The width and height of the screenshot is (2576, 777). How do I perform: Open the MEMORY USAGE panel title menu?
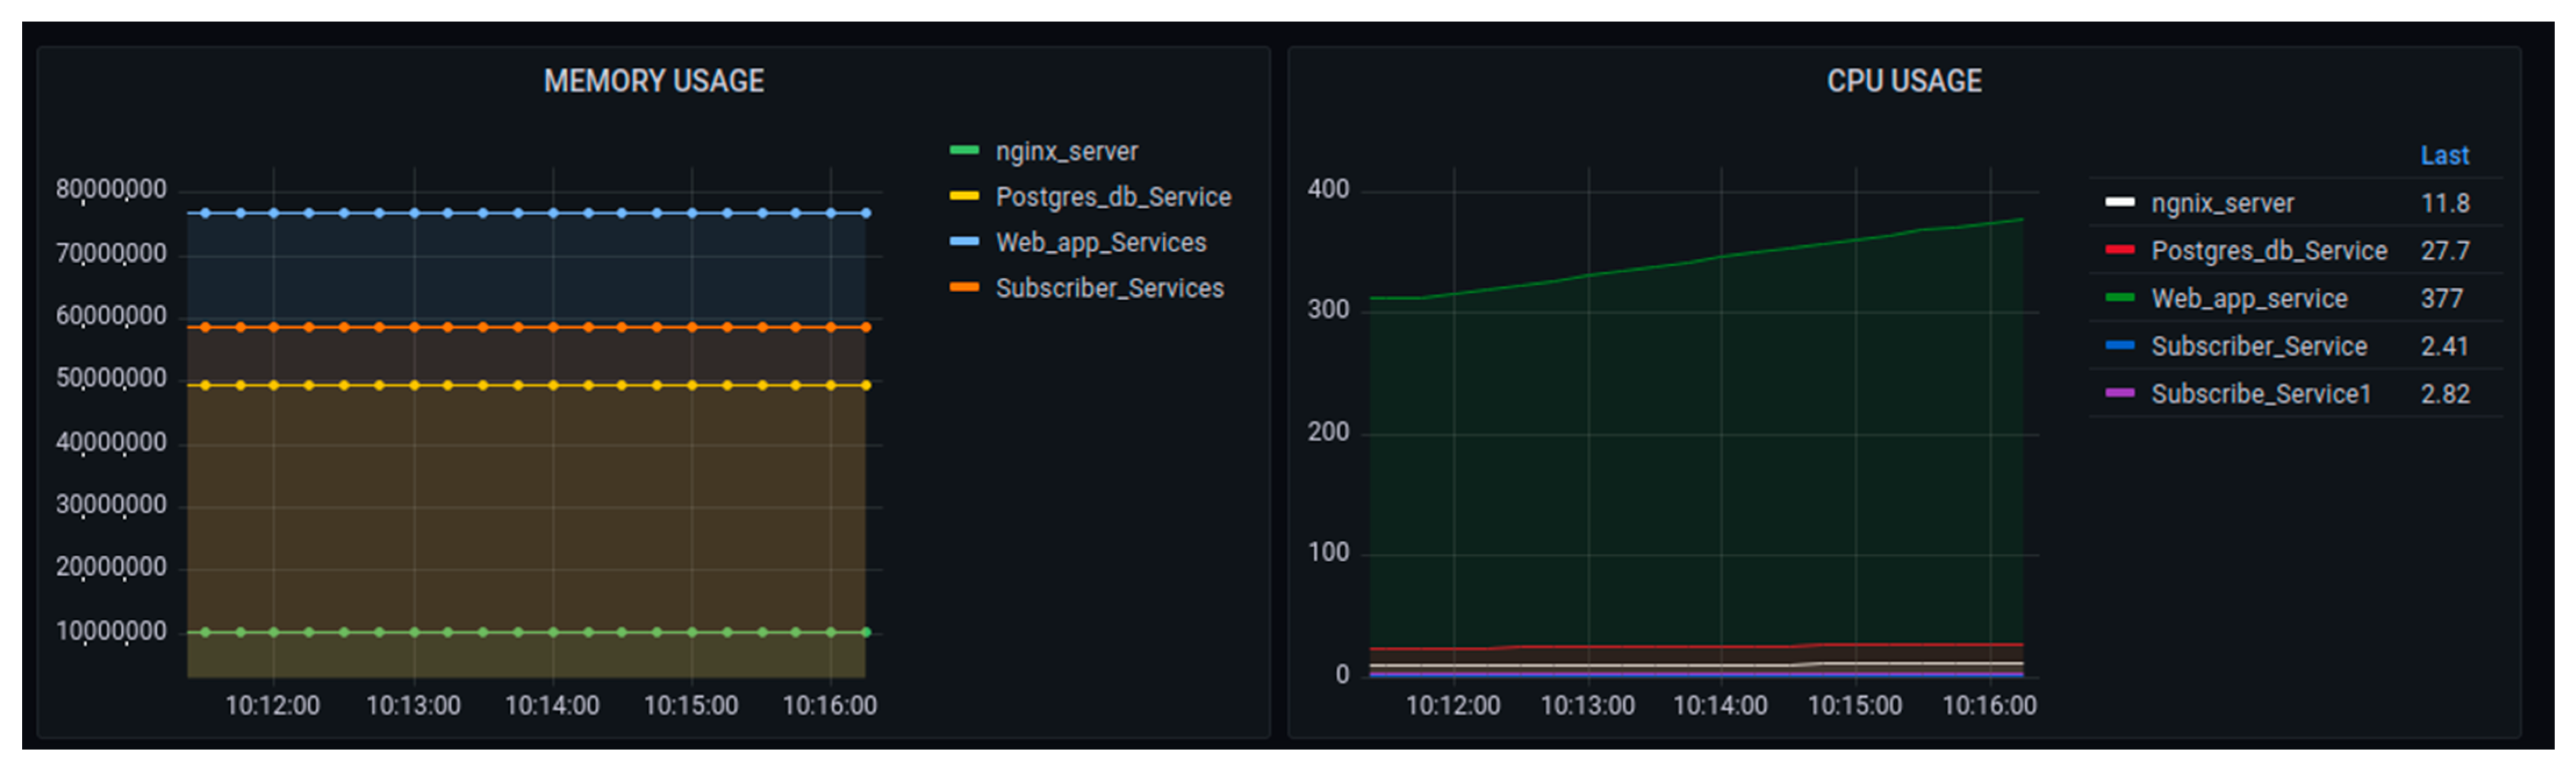tap(653, 81)
